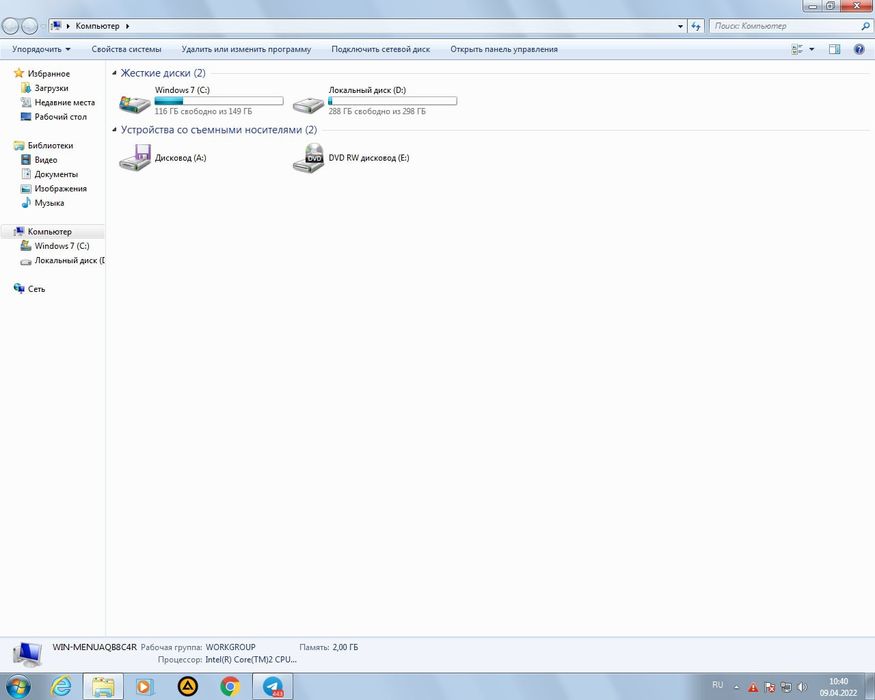
Task: Open the Windows Start button
Action: tap(18, 686)
